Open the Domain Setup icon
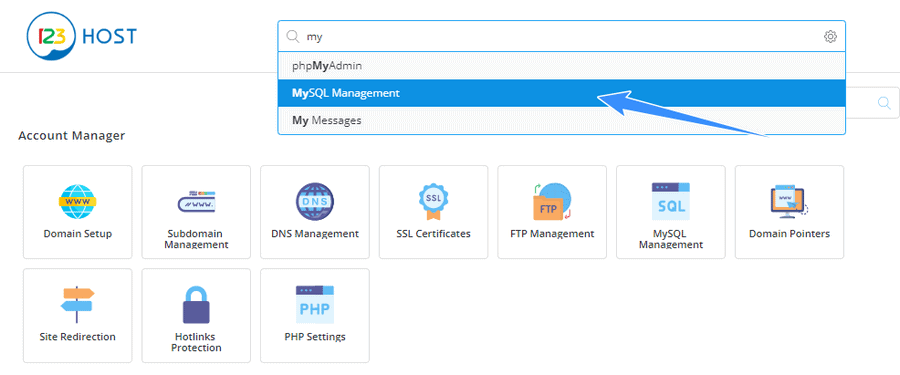 77,202
